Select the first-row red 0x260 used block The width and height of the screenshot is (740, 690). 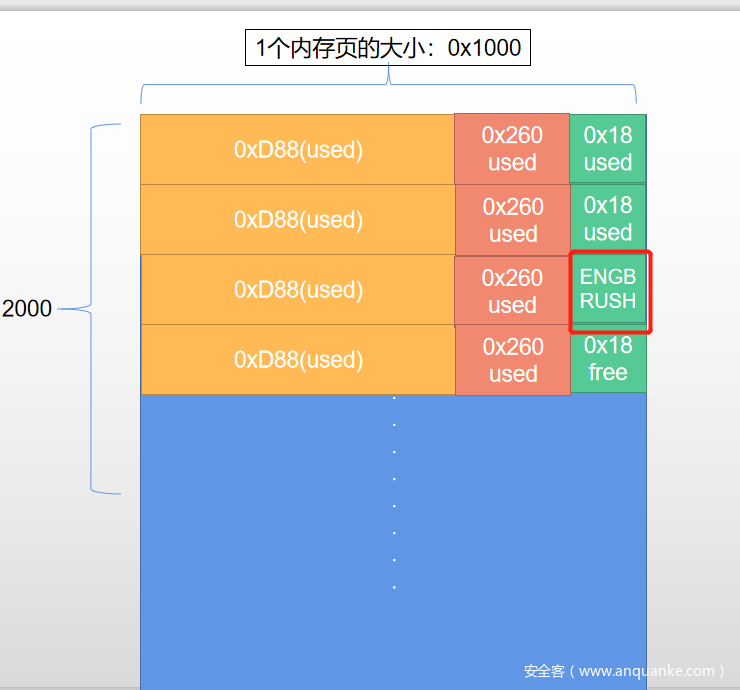[512, 149]
